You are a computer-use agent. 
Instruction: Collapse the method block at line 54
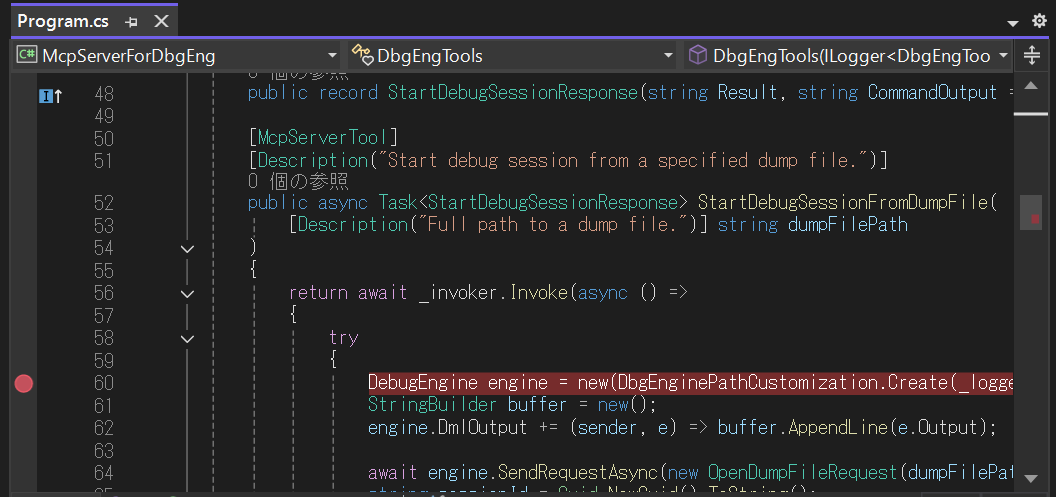188,249
